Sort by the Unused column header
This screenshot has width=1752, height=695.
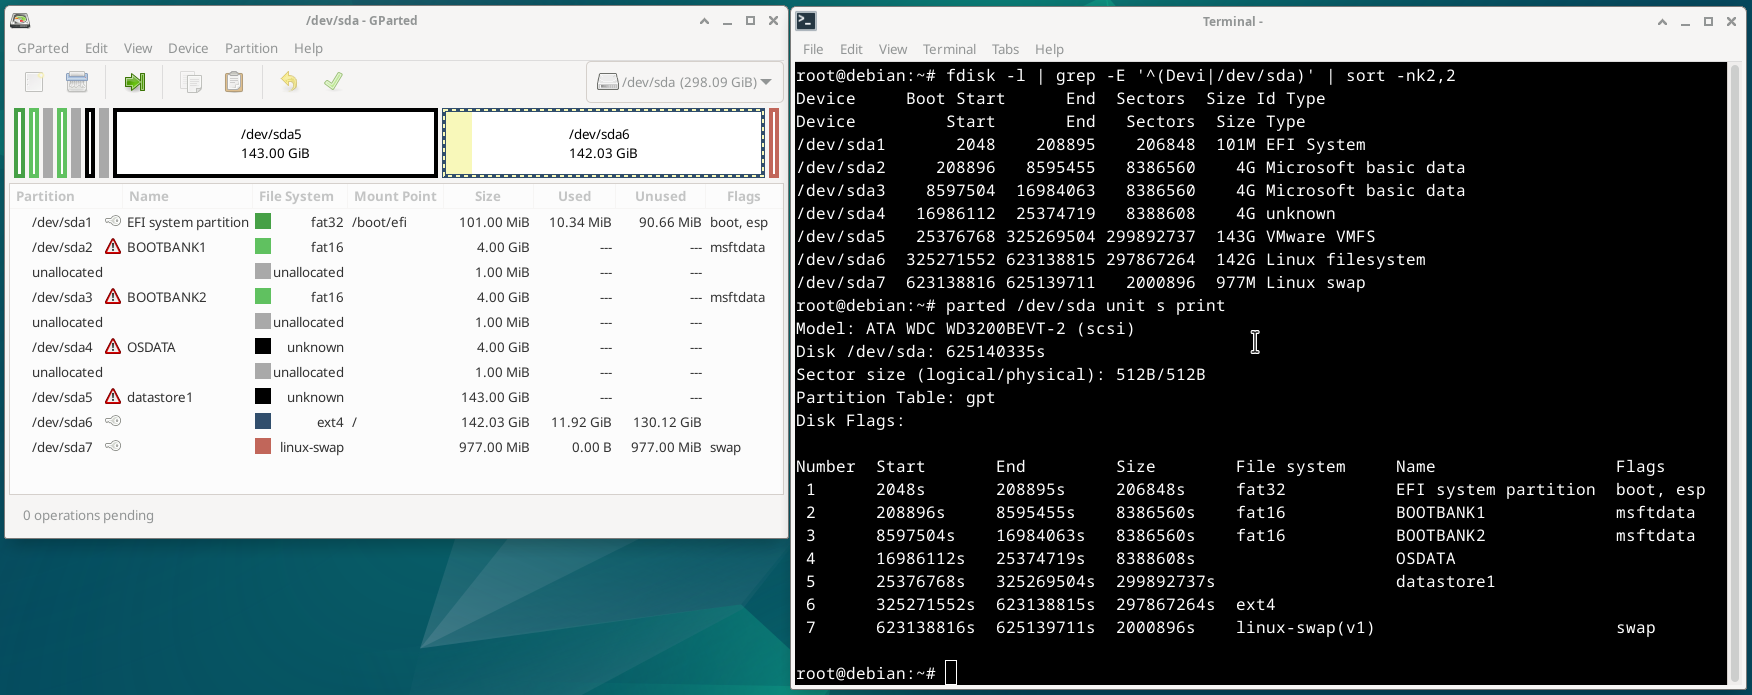660,196
